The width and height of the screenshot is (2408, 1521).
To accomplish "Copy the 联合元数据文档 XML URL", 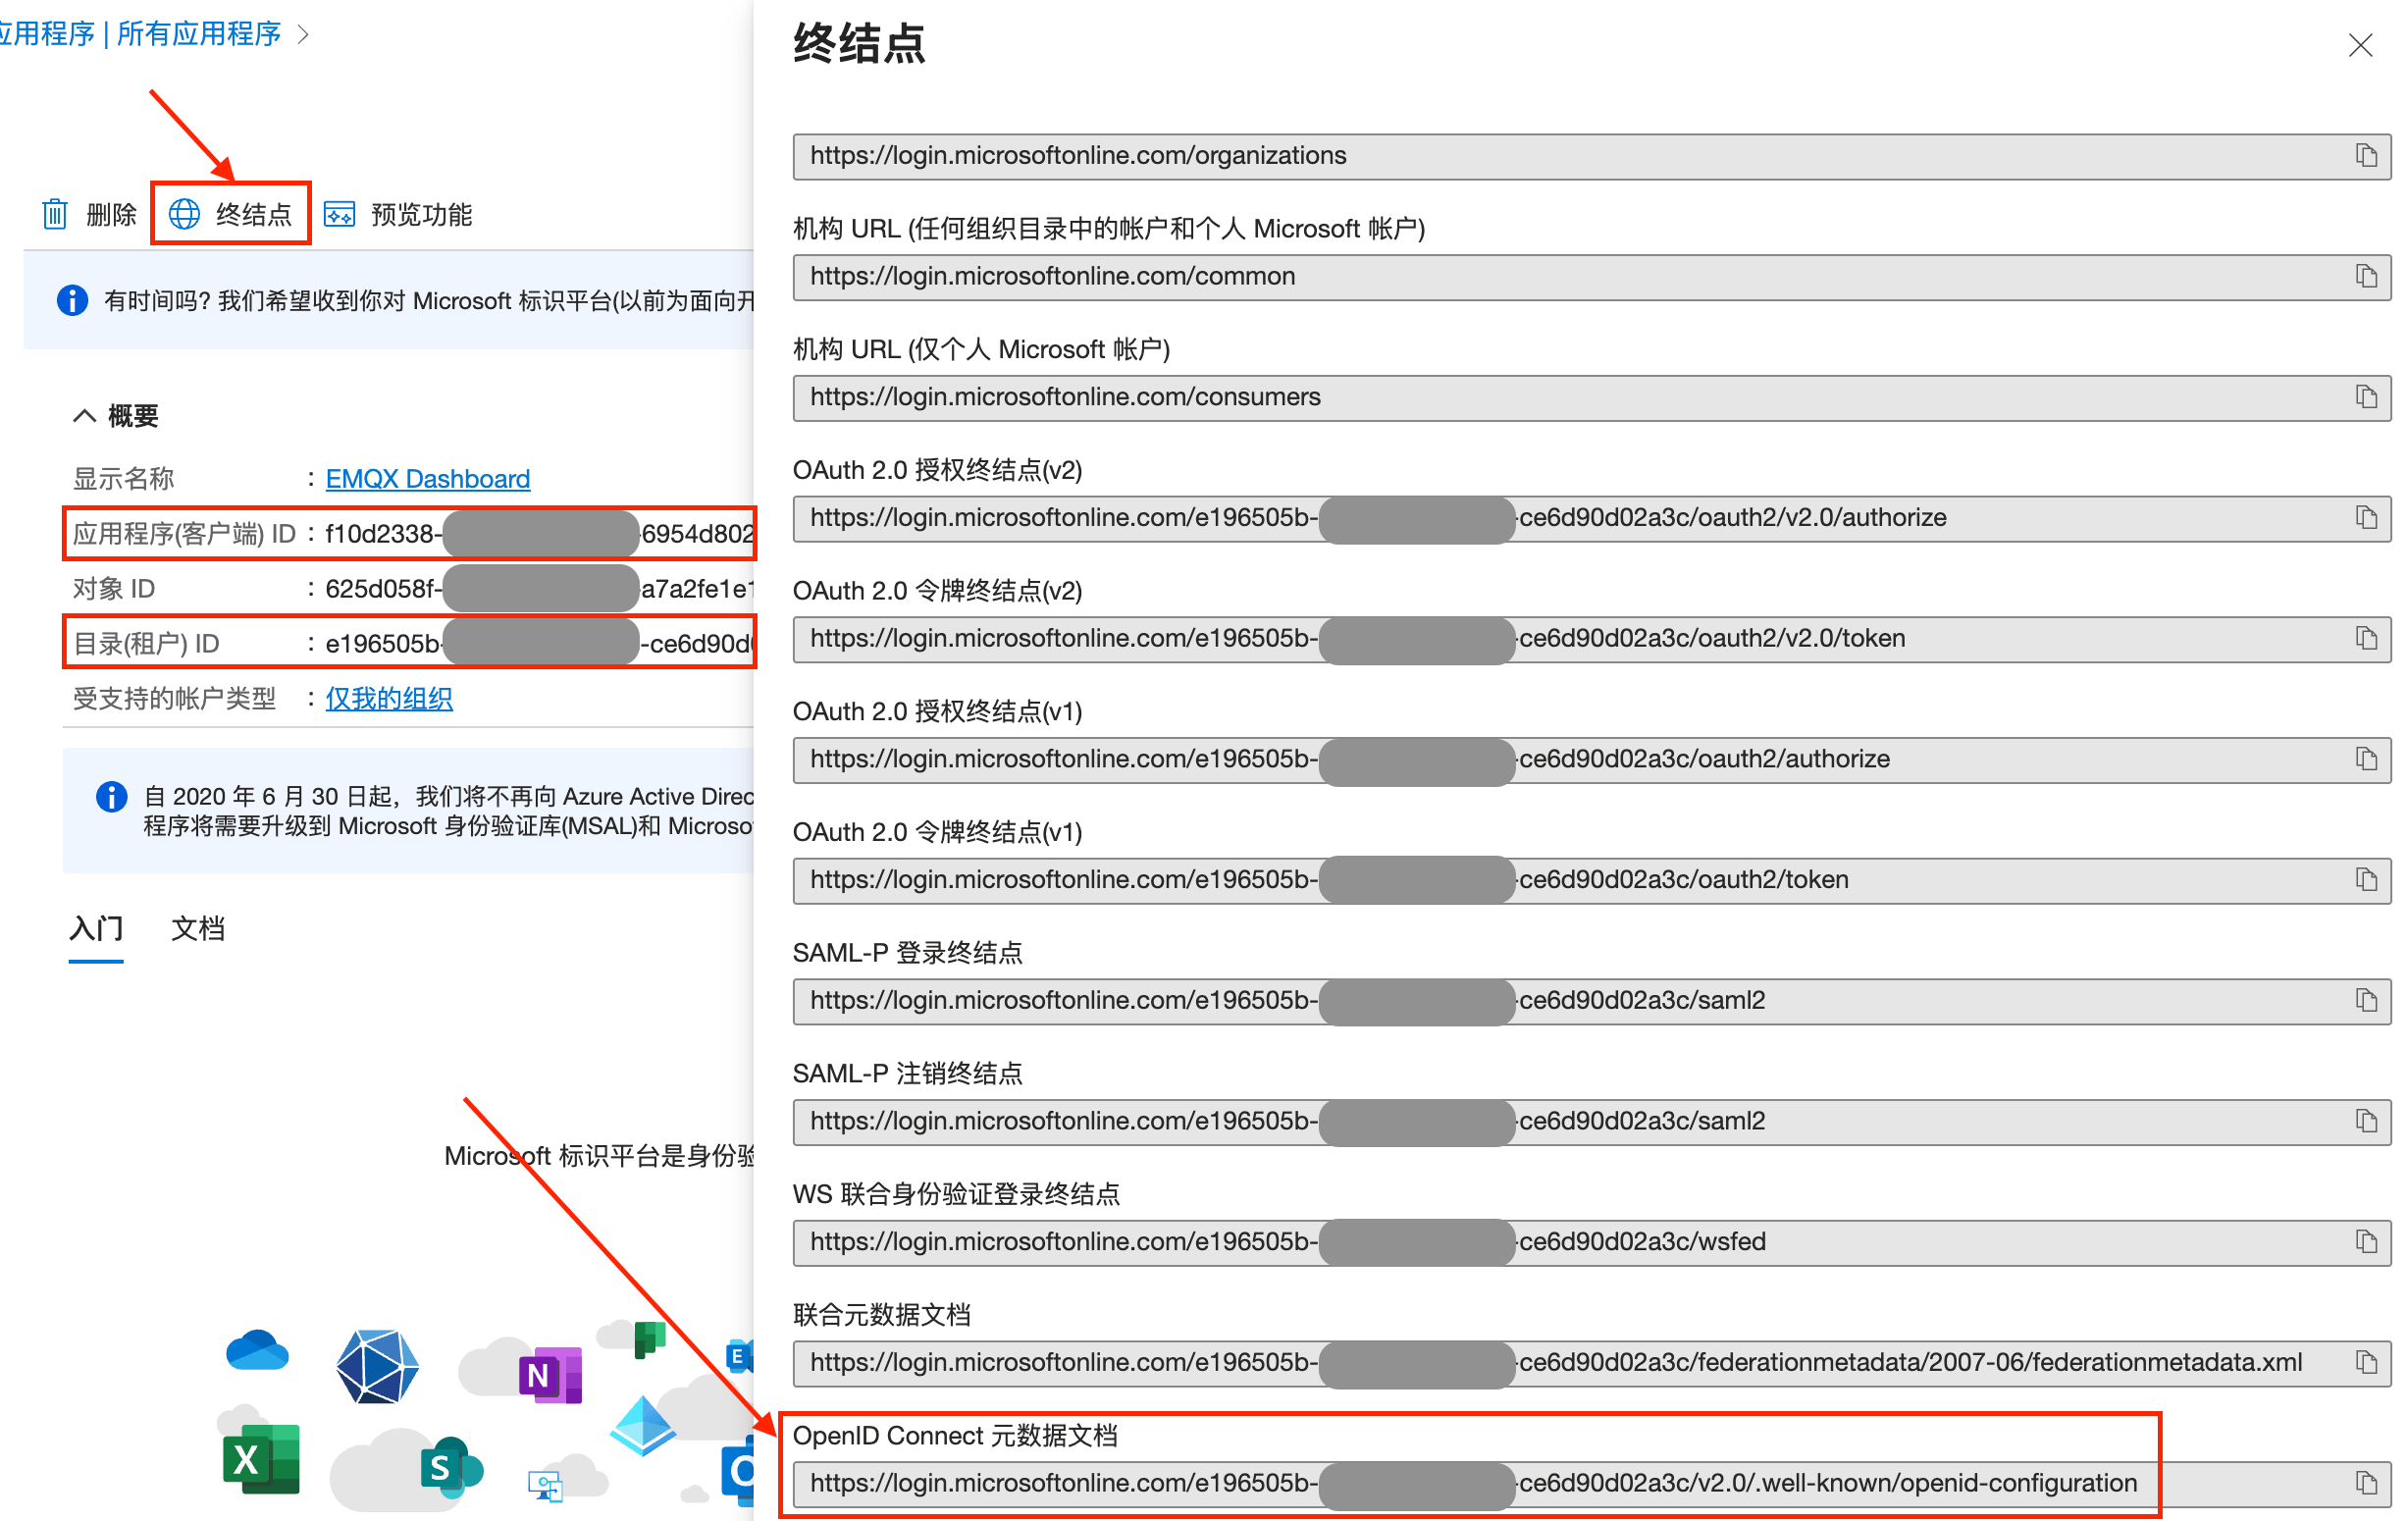I will pyautogui.click(x=2366, y=1363).
